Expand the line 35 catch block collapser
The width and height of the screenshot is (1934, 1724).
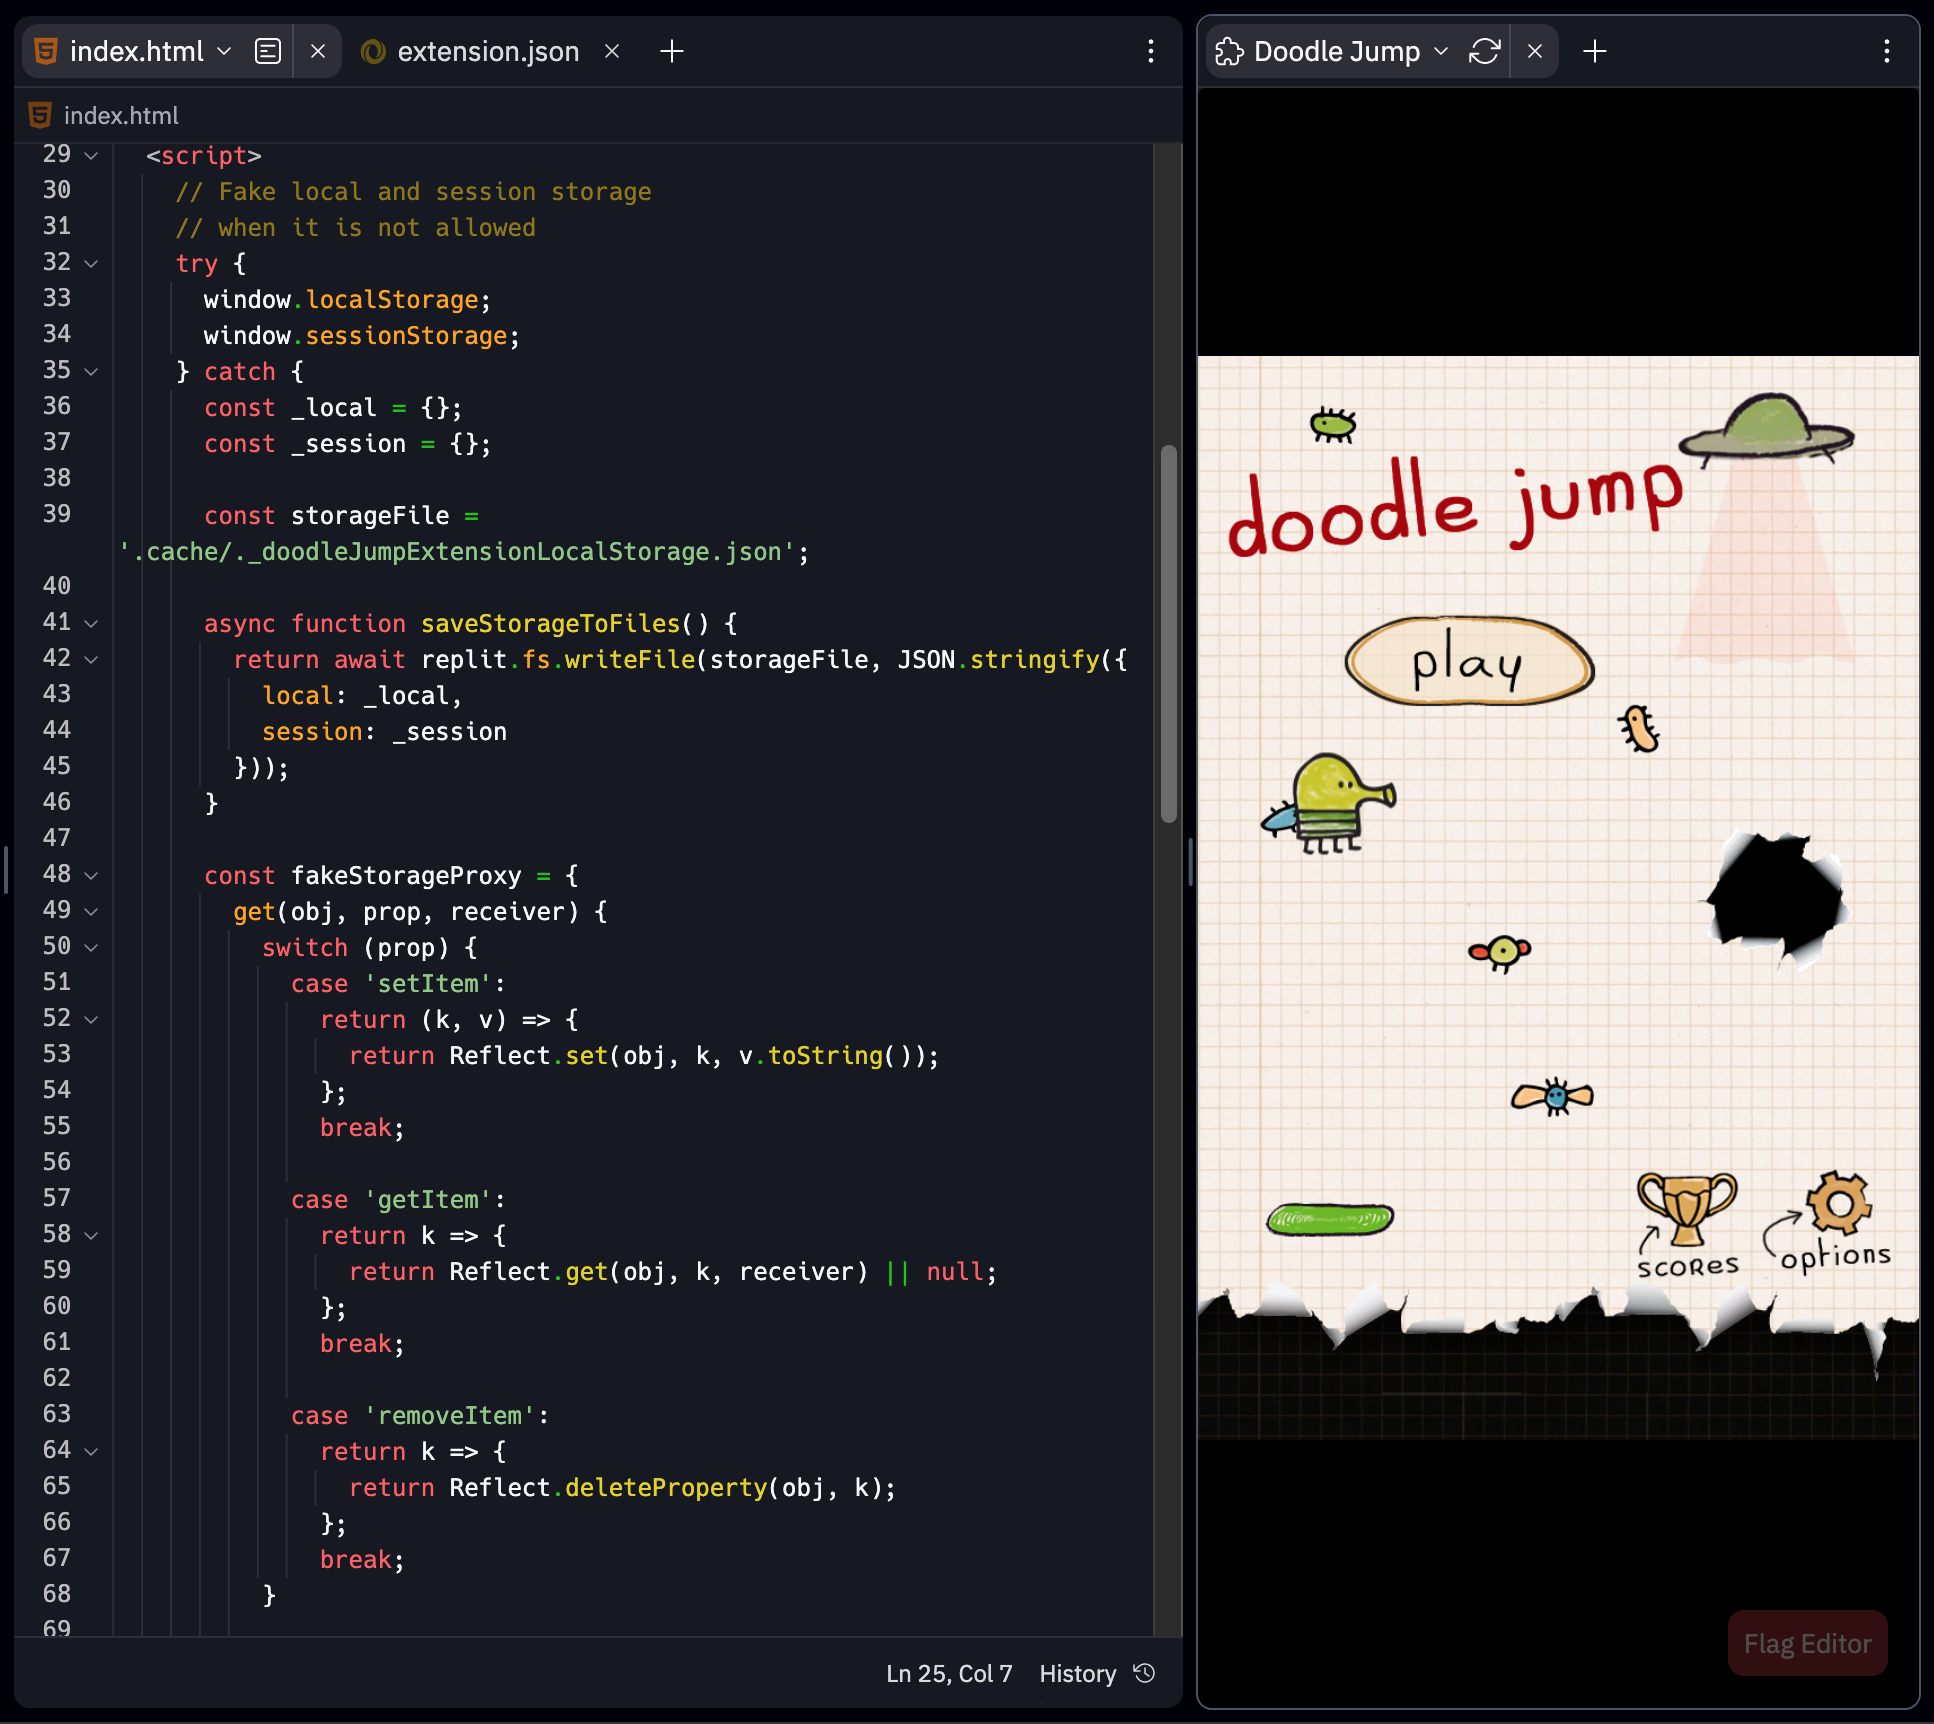[x=92, y=369]
